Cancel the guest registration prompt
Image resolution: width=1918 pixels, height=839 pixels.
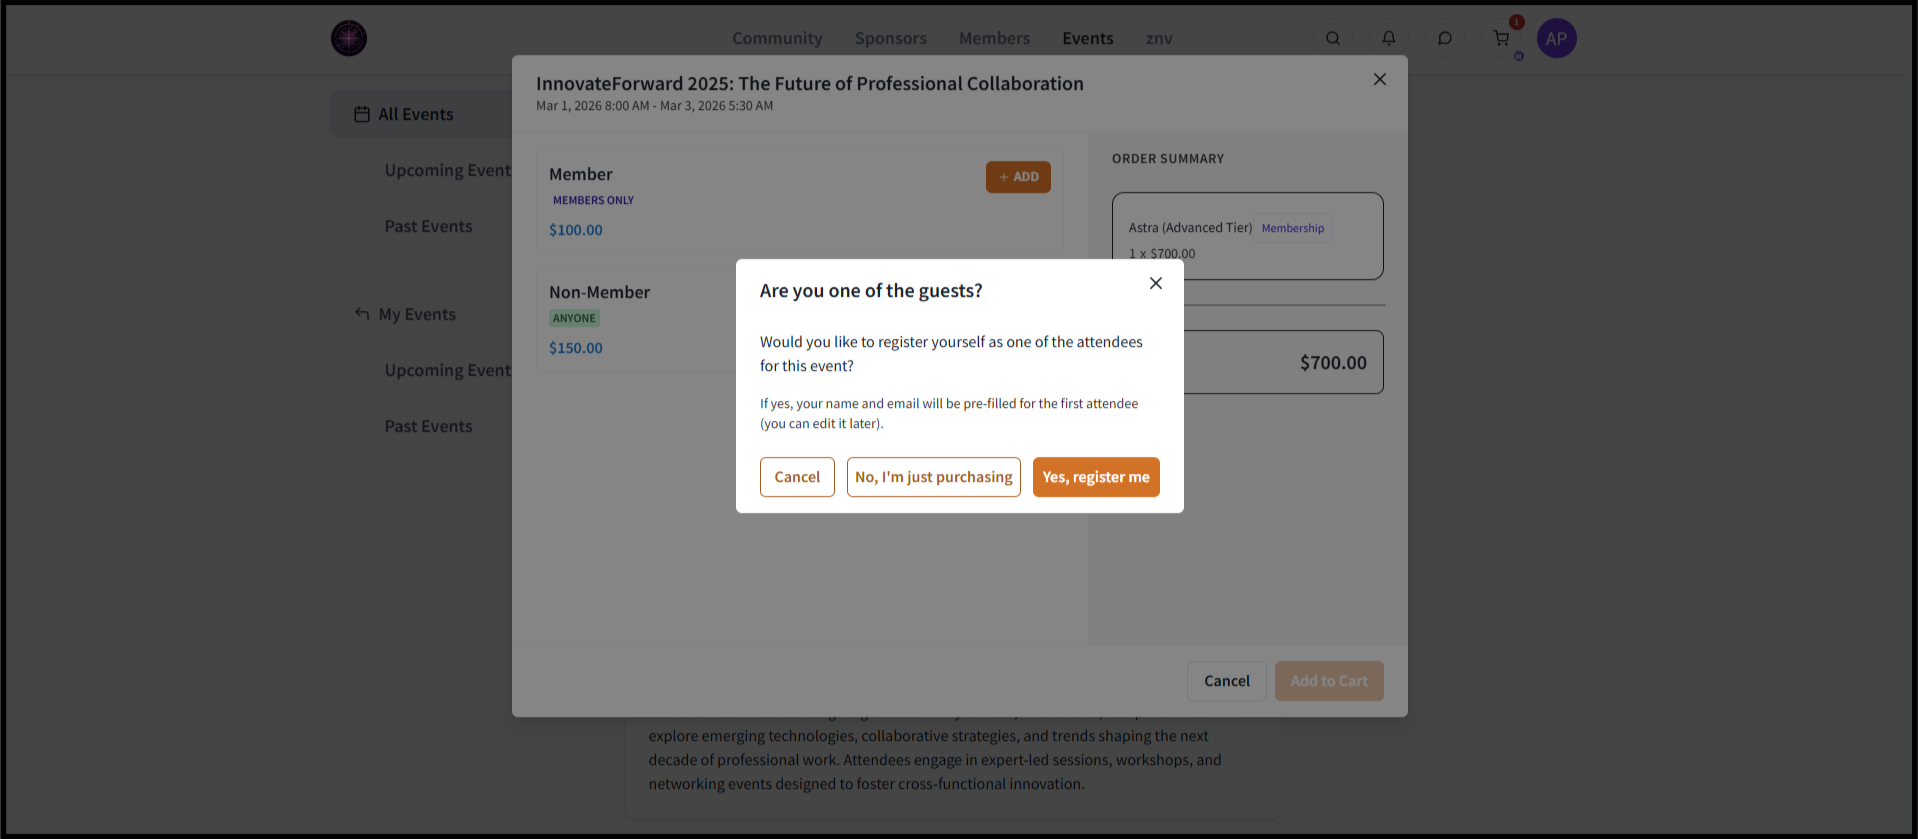[797, 477]
